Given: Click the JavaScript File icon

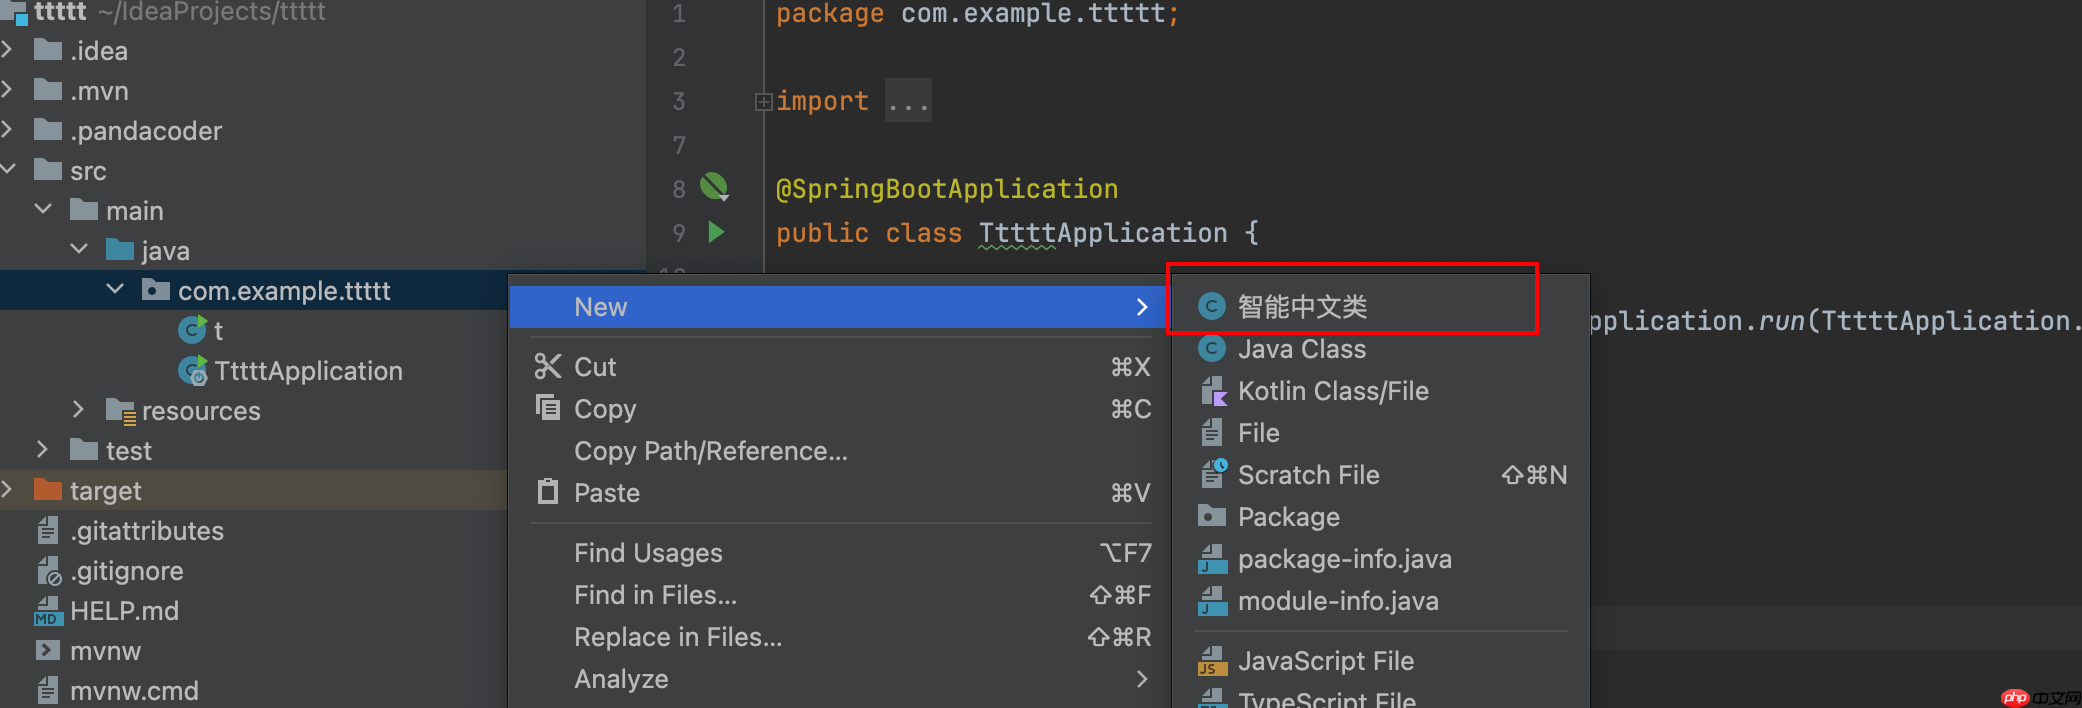Looking at the screenshot, I should coord(1212,661).
